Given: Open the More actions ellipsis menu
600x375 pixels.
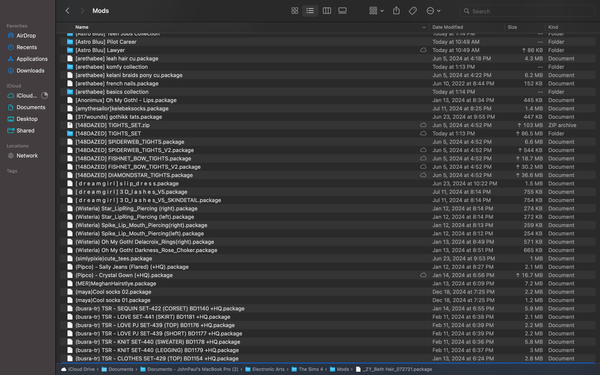Looking at the screenshot, I should coord(433,11).
